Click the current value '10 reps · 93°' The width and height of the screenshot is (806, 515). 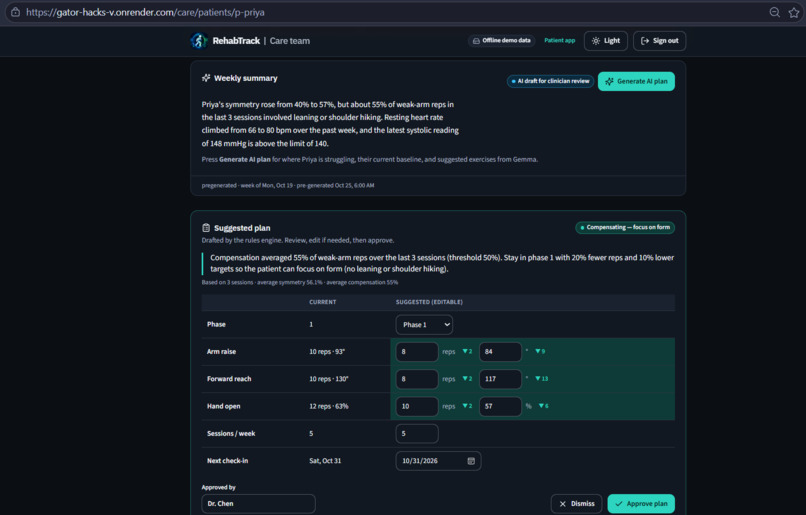[327, 352]
